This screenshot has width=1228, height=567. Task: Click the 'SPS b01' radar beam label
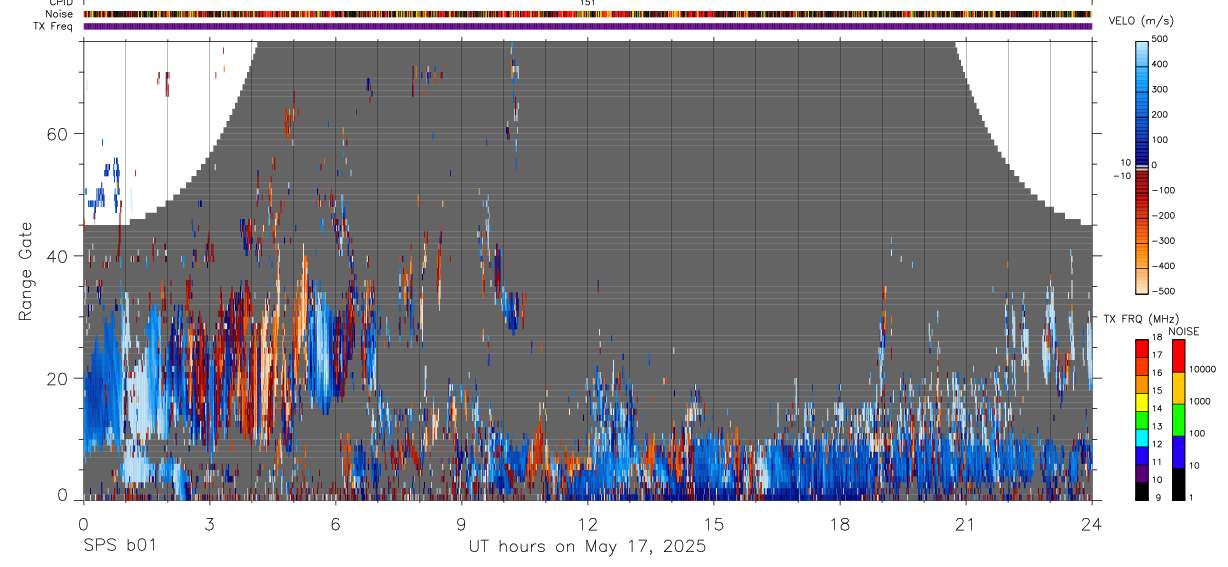pyautogui.click(x=119, y=547)
